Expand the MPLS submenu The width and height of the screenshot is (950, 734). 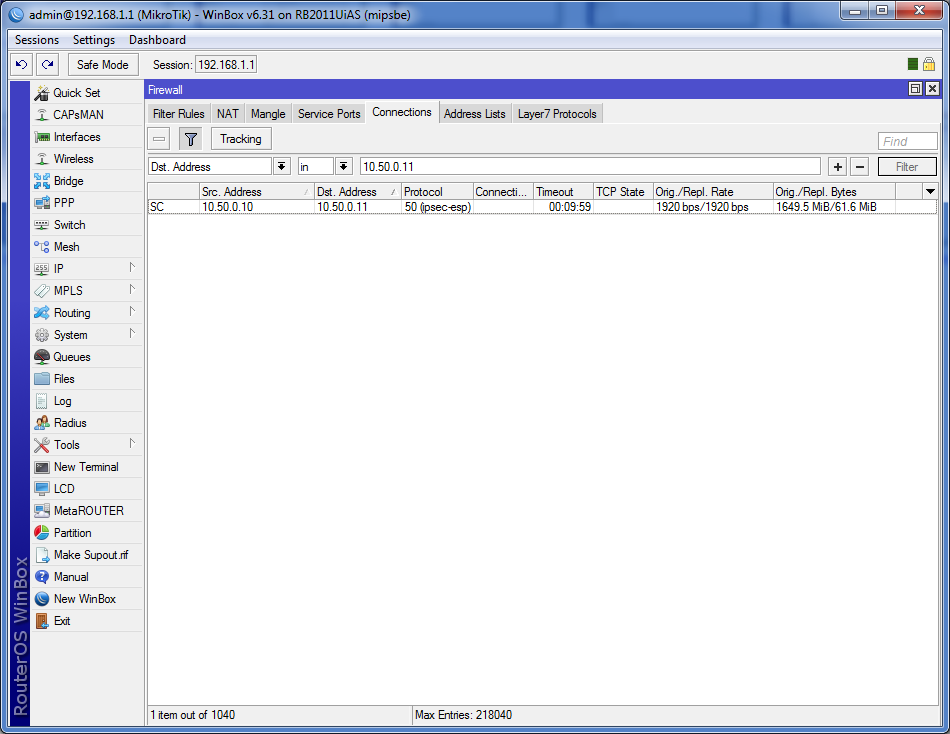click(87, 291)
